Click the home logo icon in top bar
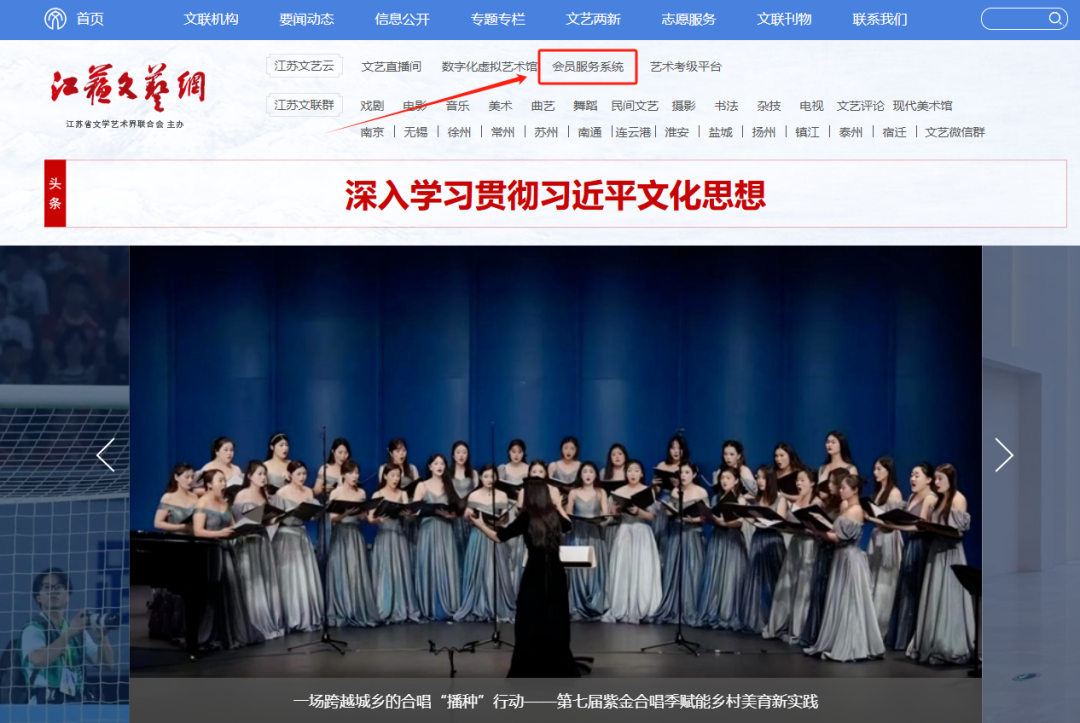The width and height of the screenshot is (1080, 723). 56,19
